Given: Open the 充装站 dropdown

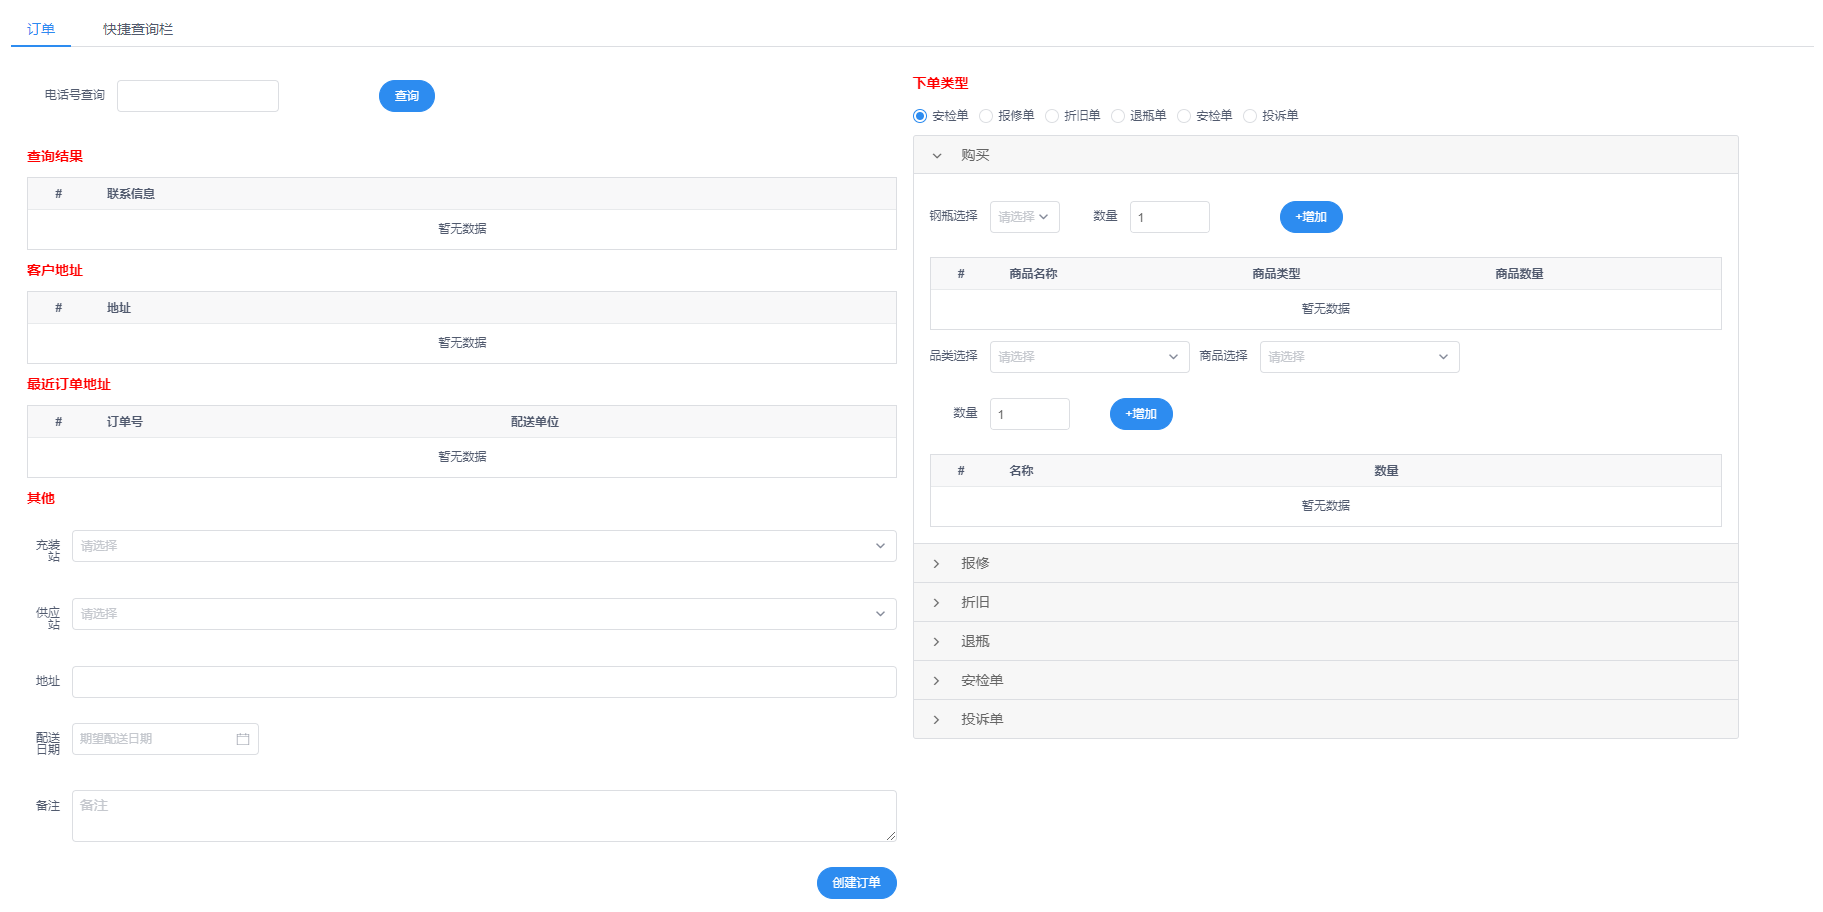Looking at the screenshot, I should (484, 546).
